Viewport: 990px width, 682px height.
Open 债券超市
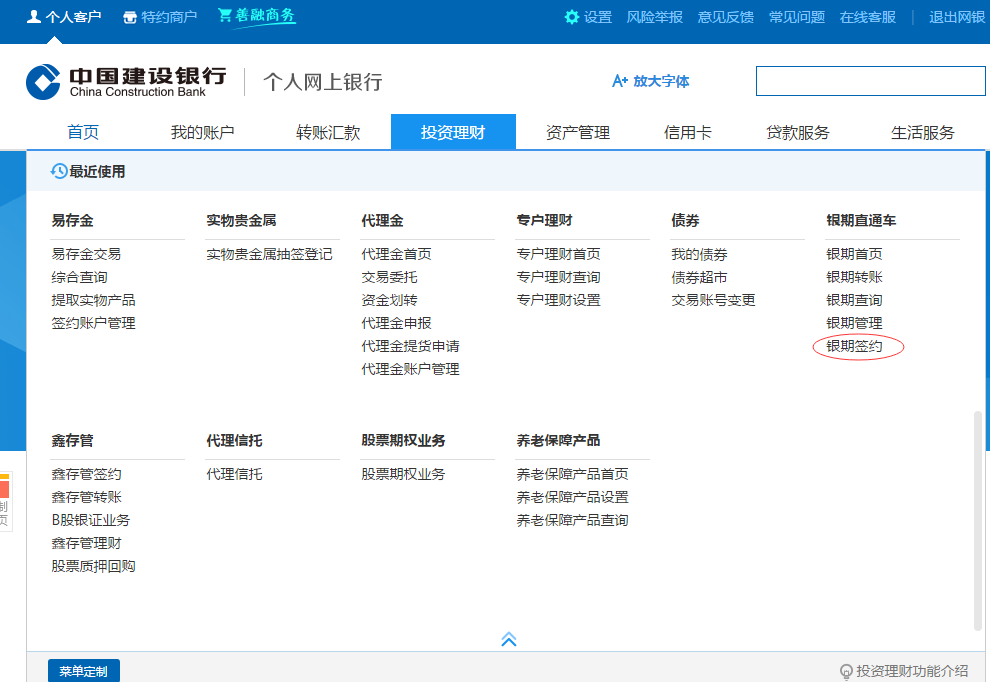pos(700,277)
